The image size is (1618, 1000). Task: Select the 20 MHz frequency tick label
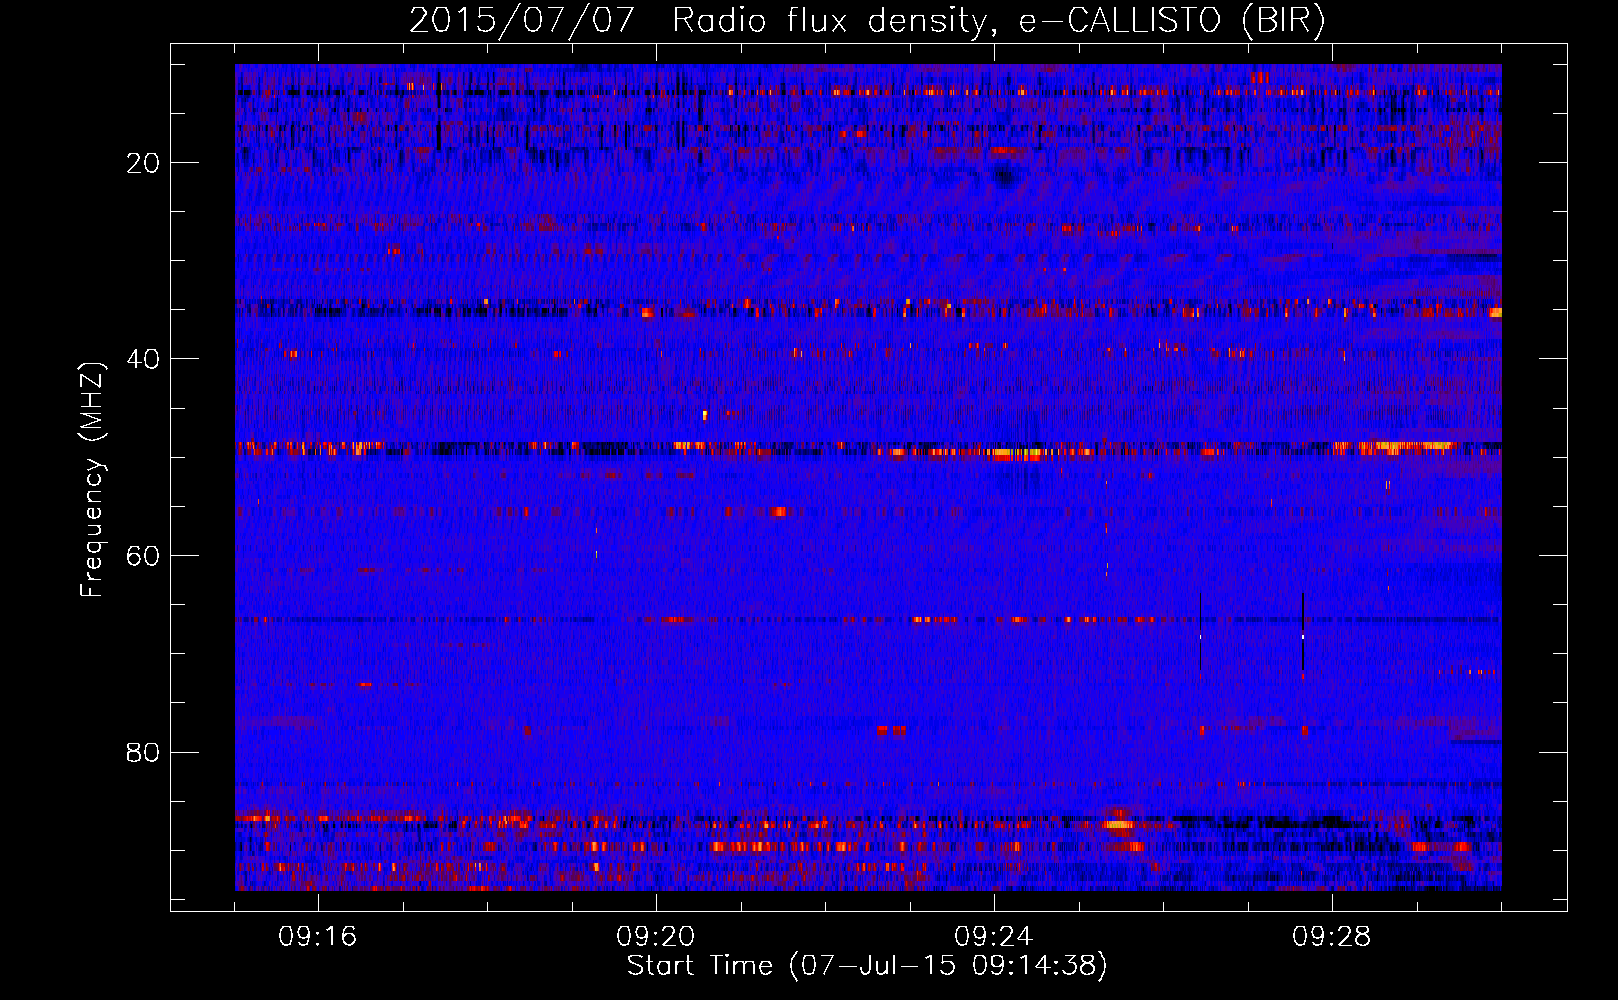point(144,163)
